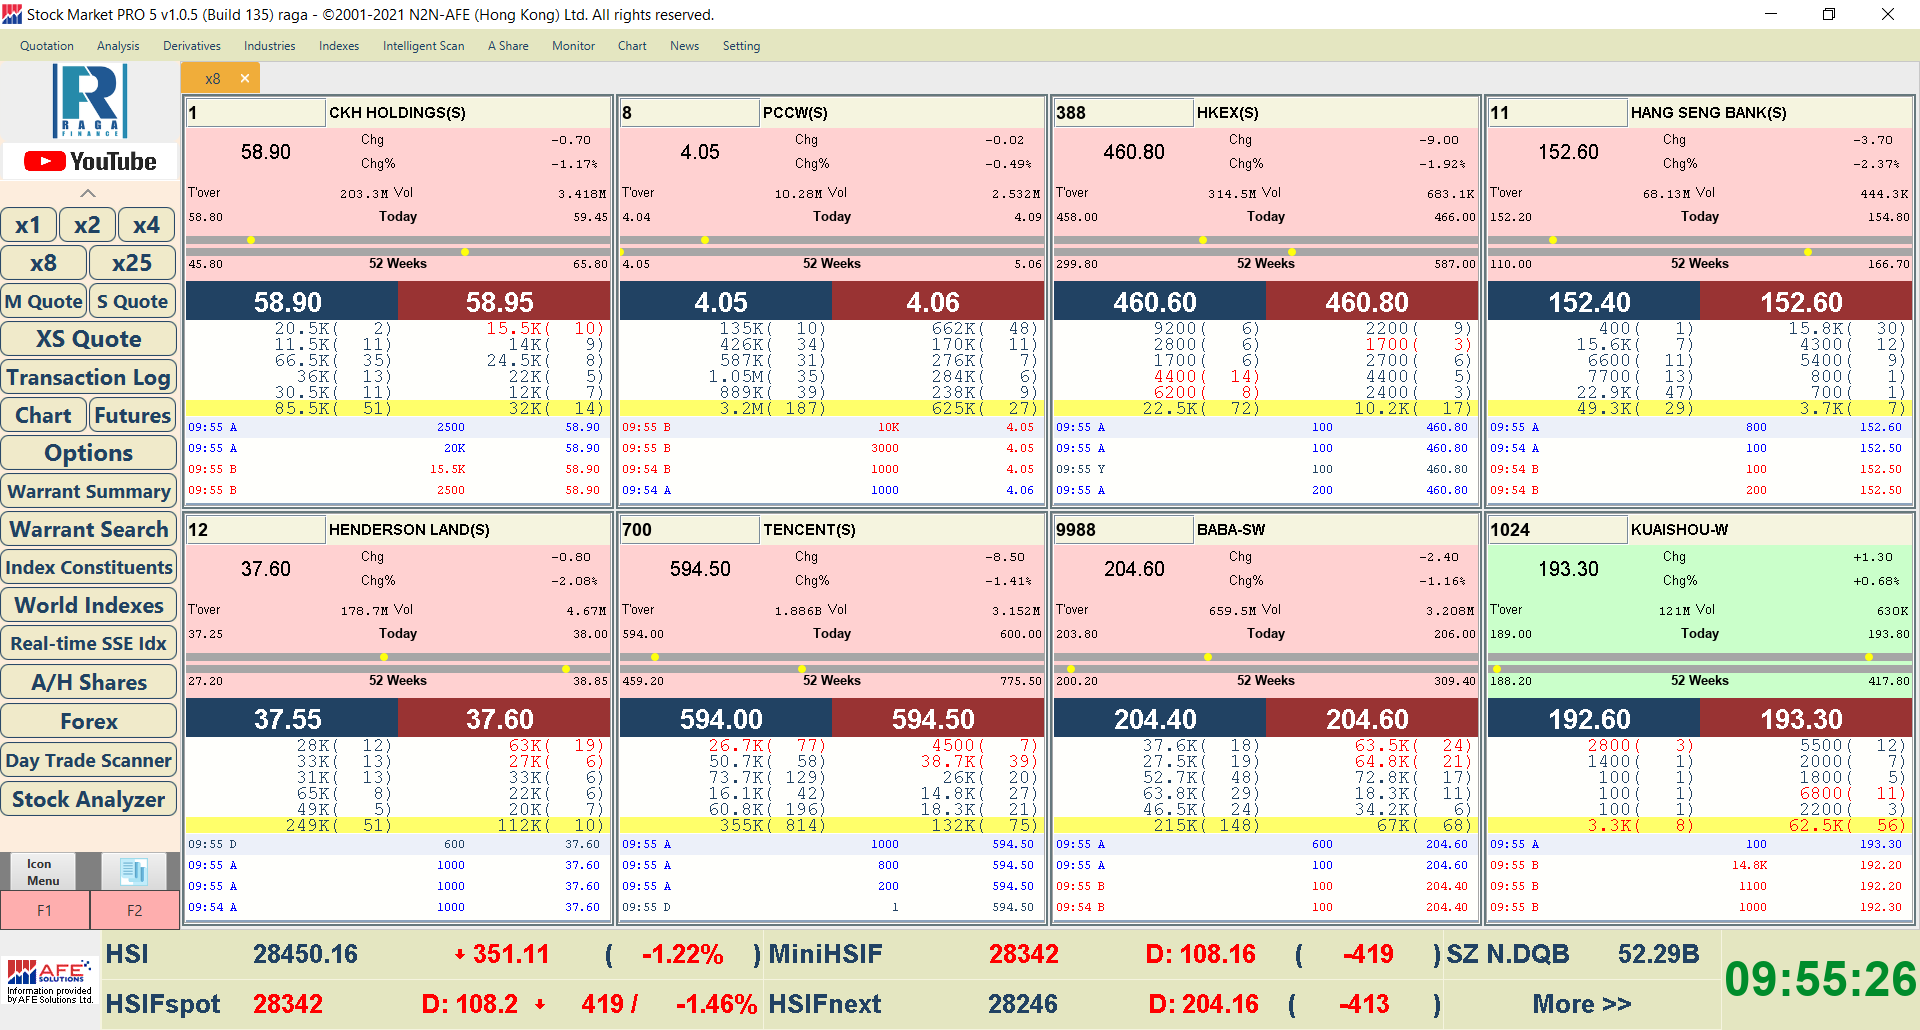Click the YouTube logo in sidebar
The height and width of the screenshot is (1030, 1920).
click(x=90, y=161)
